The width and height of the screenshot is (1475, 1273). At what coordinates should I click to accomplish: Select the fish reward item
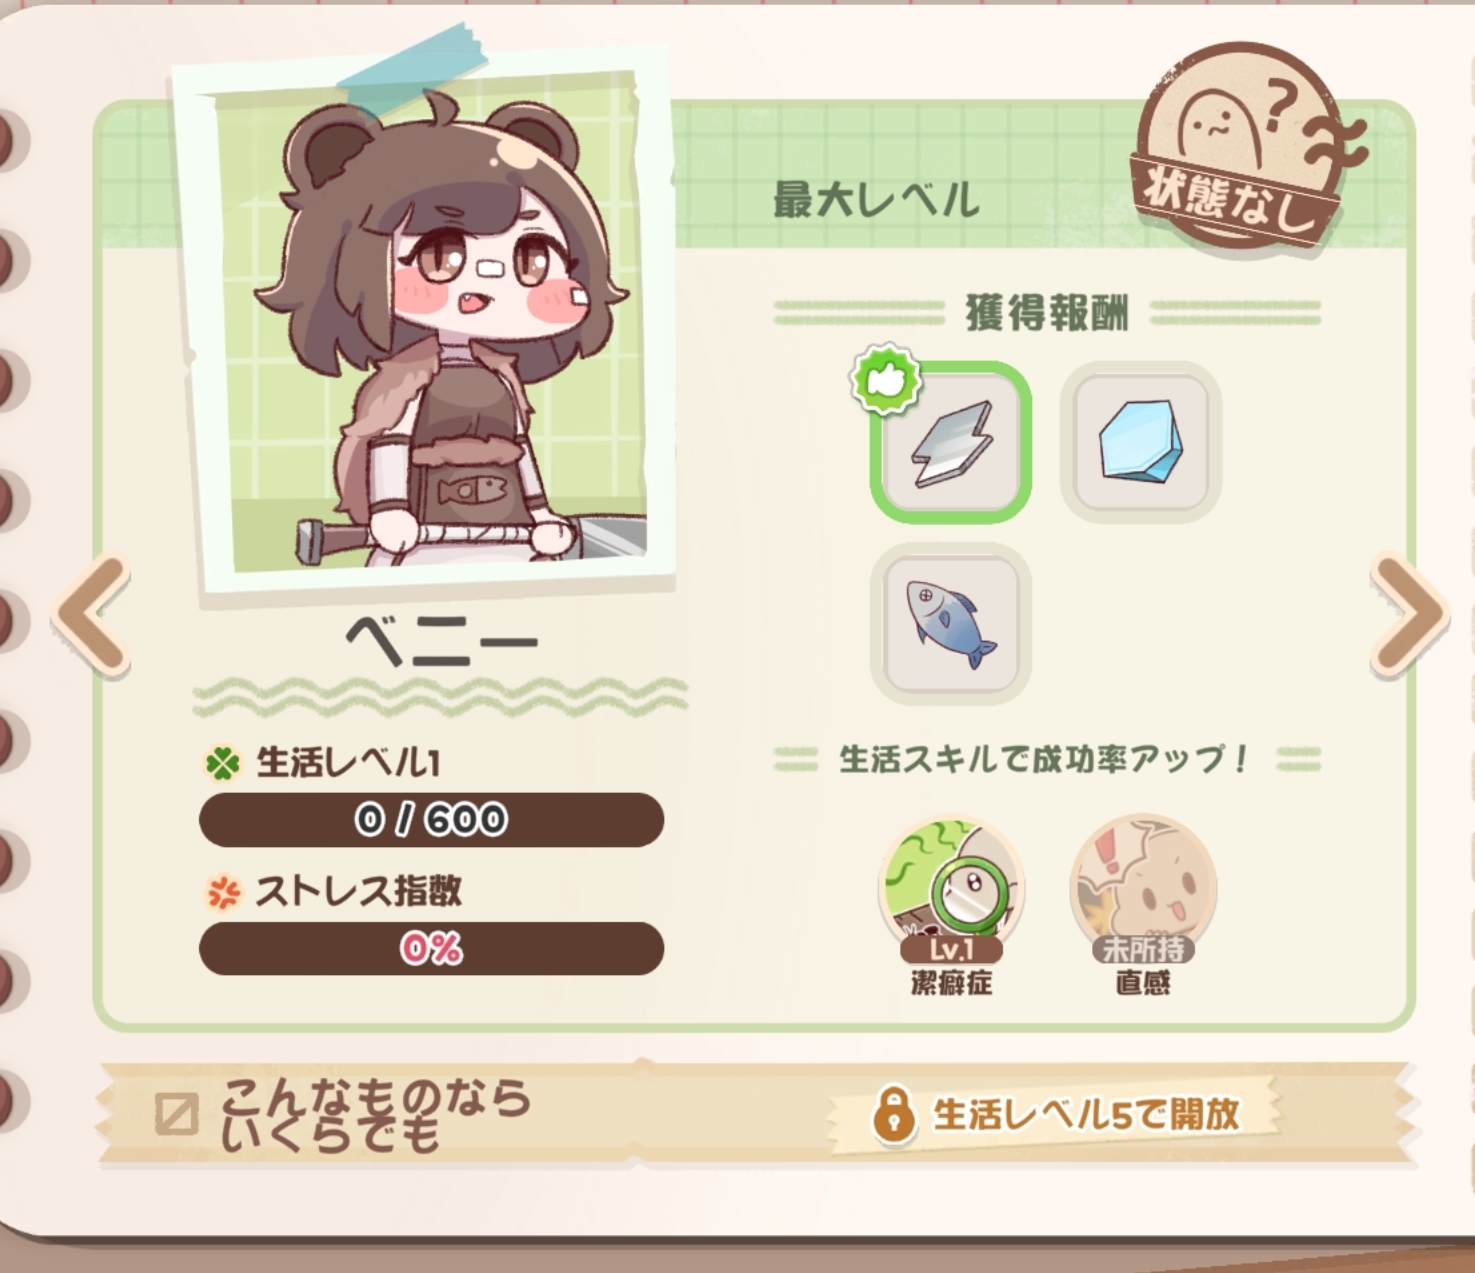pos(950,624)
